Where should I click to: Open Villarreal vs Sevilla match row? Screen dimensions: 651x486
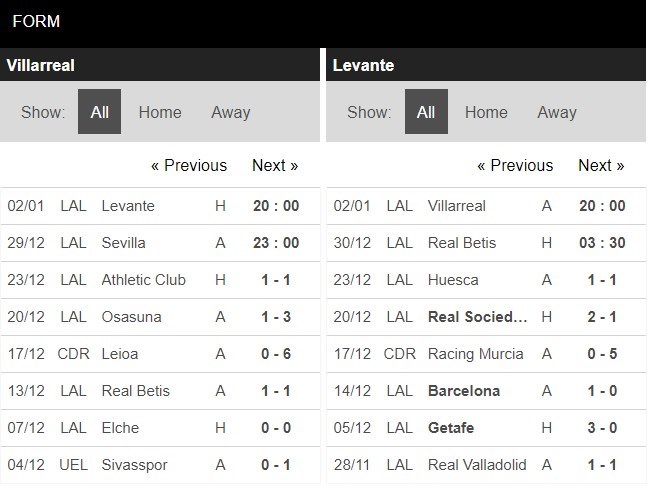pos(160,242)
